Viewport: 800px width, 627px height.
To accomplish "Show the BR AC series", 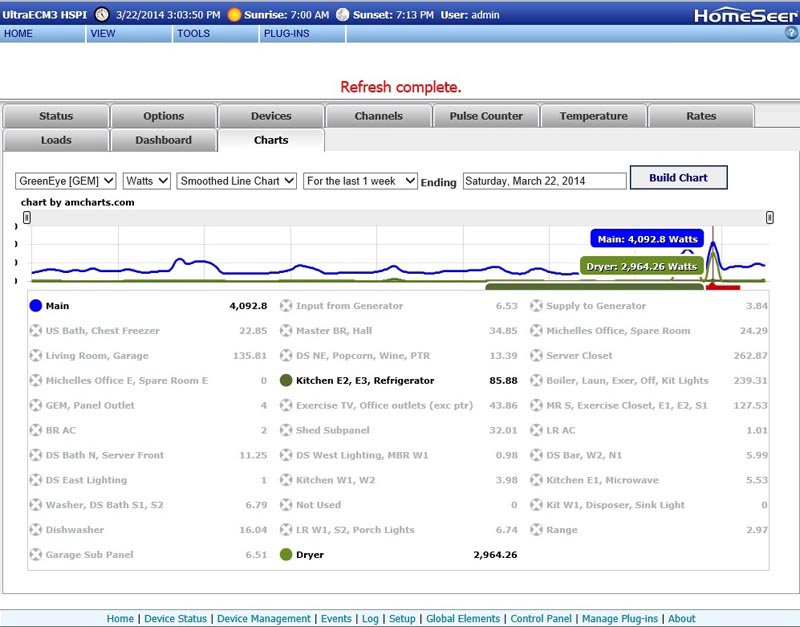I will 36,430.
